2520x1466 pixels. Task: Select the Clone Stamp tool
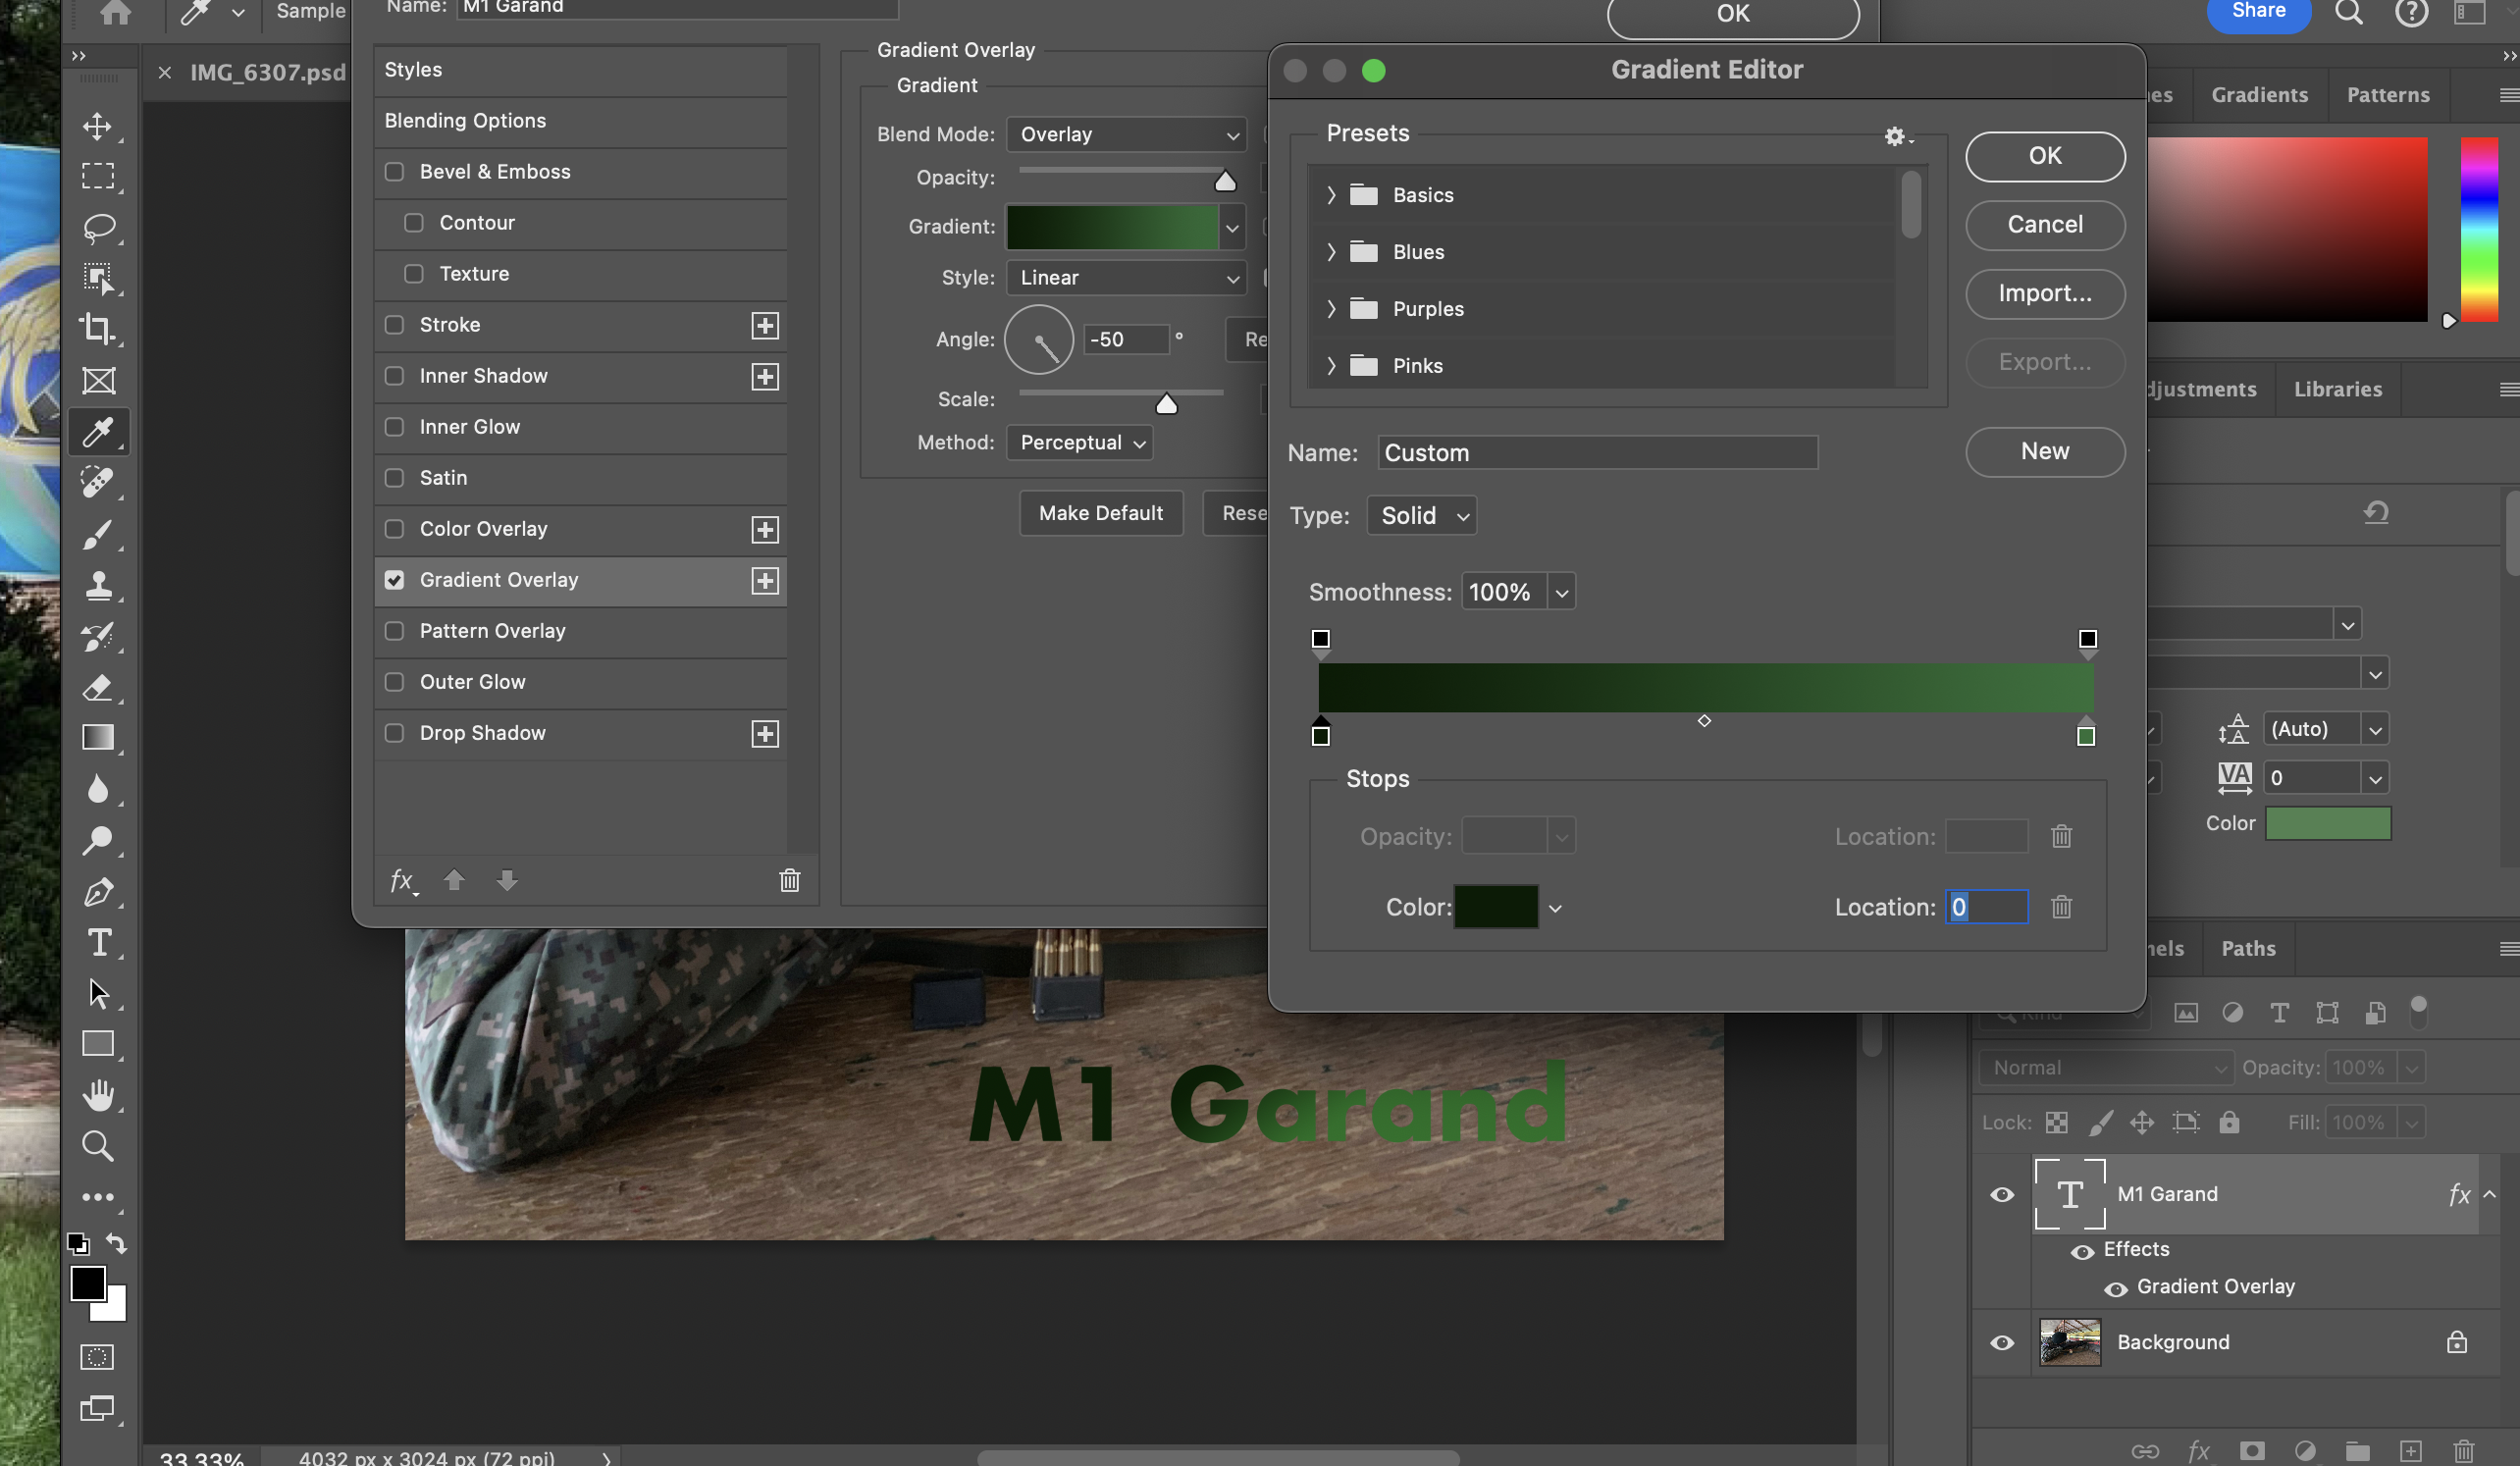[98, 585]
